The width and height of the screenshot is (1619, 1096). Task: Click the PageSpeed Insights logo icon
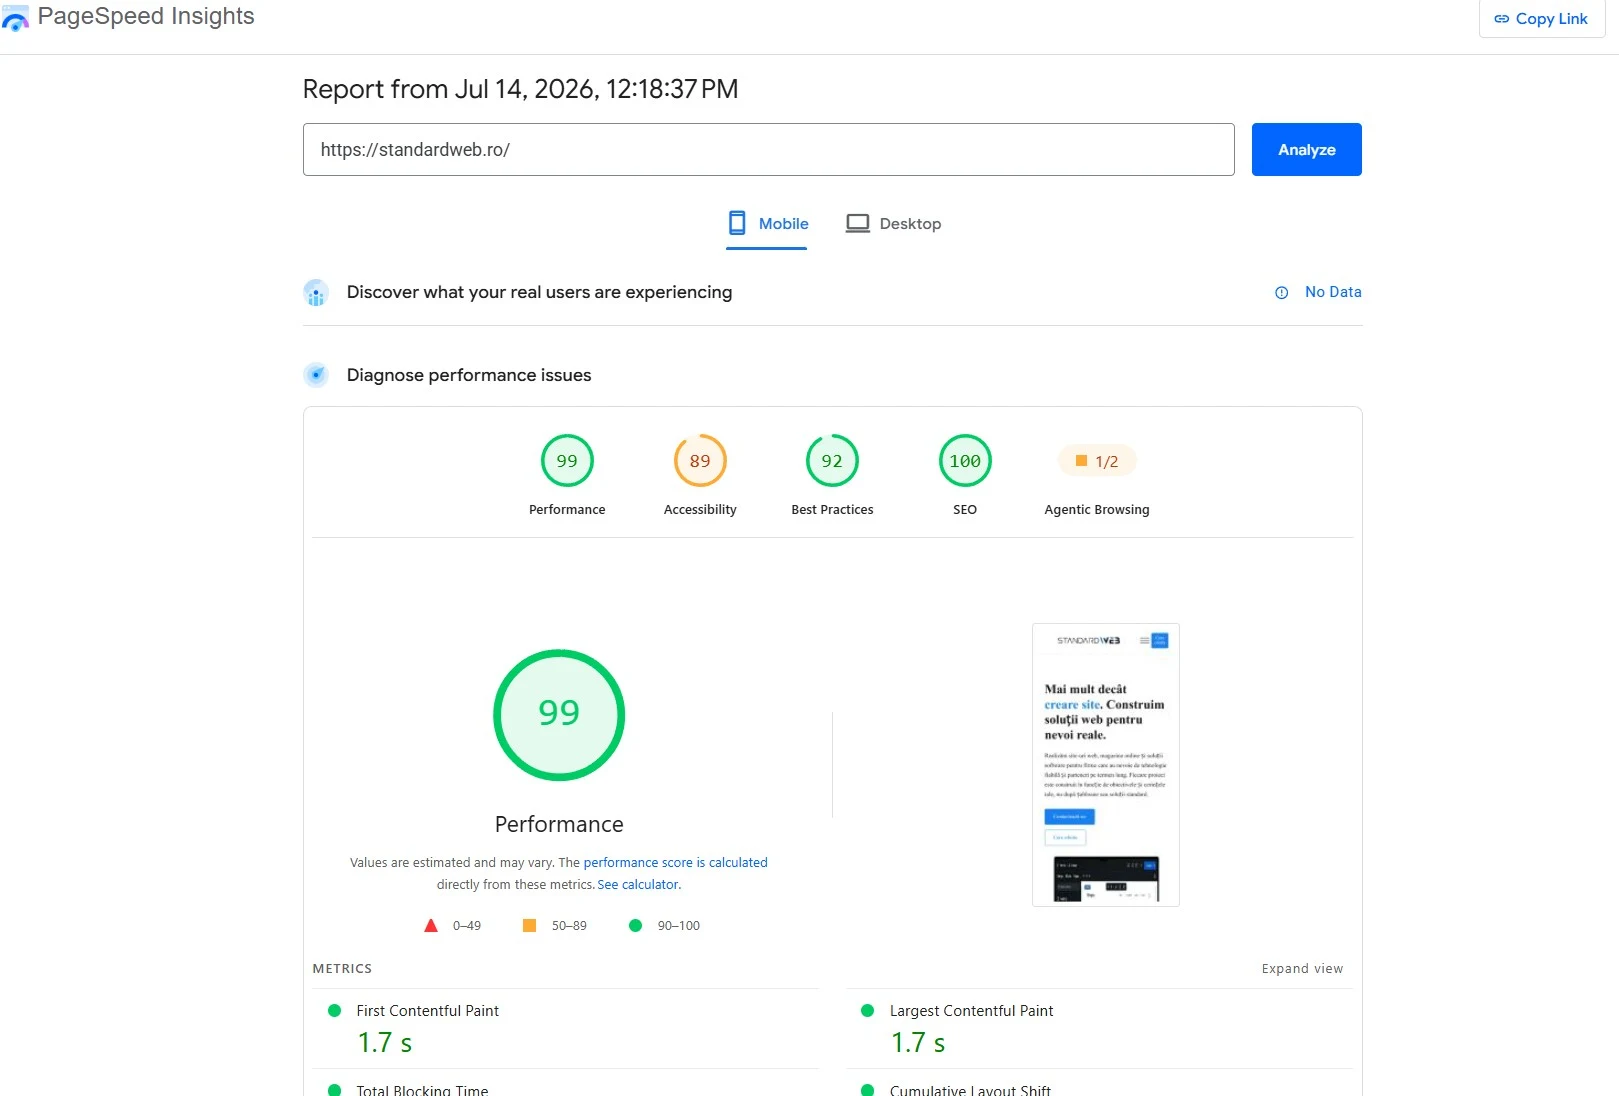click(16, 17)
